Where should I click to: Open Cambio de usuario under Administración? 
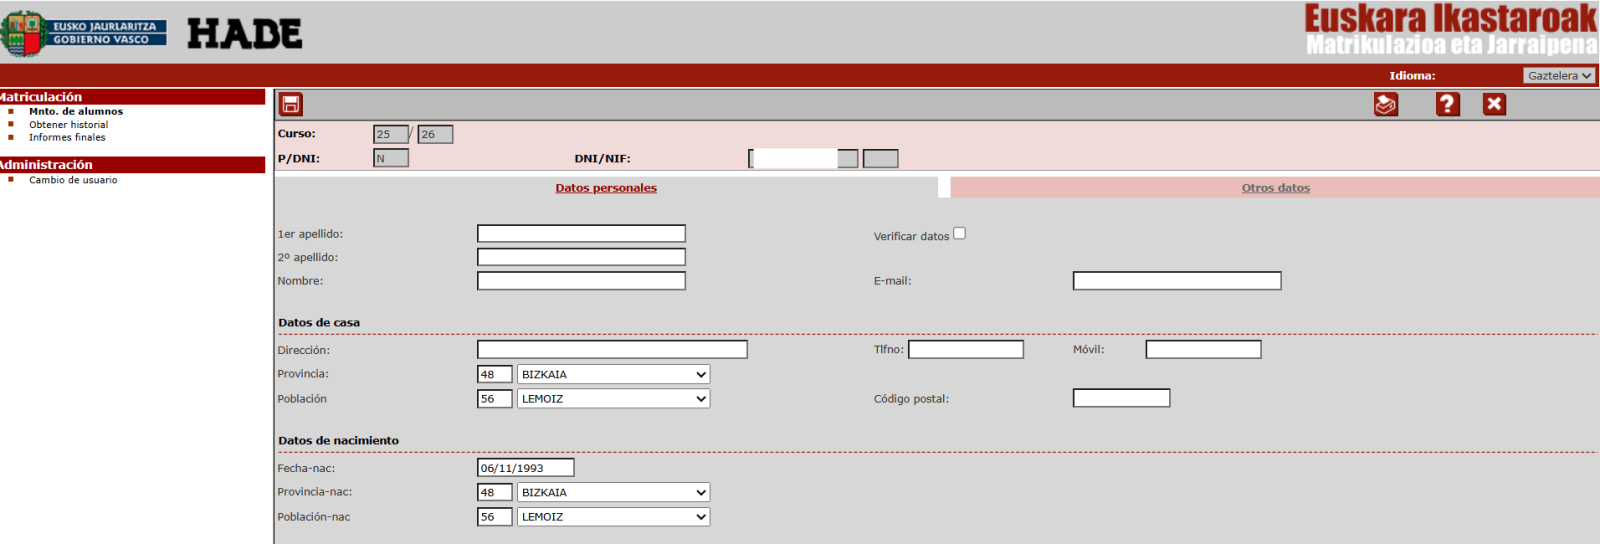coord(73,181)
